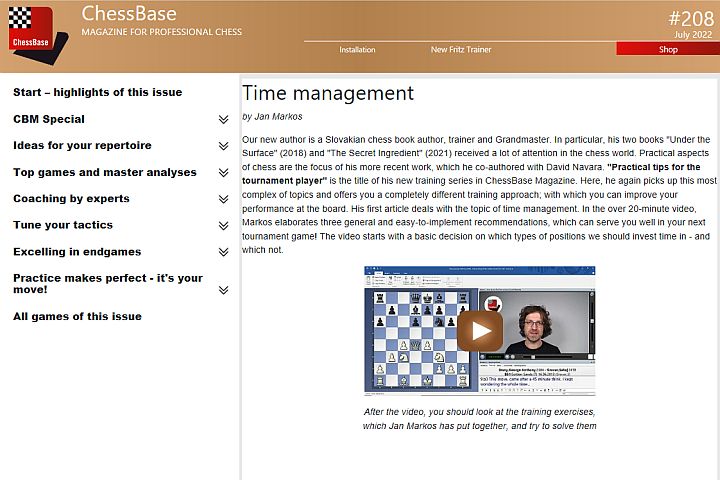Click the ChessBase logo icon
Image resolution: width=720 pixels, height=480 pixels.
(38, 35)
